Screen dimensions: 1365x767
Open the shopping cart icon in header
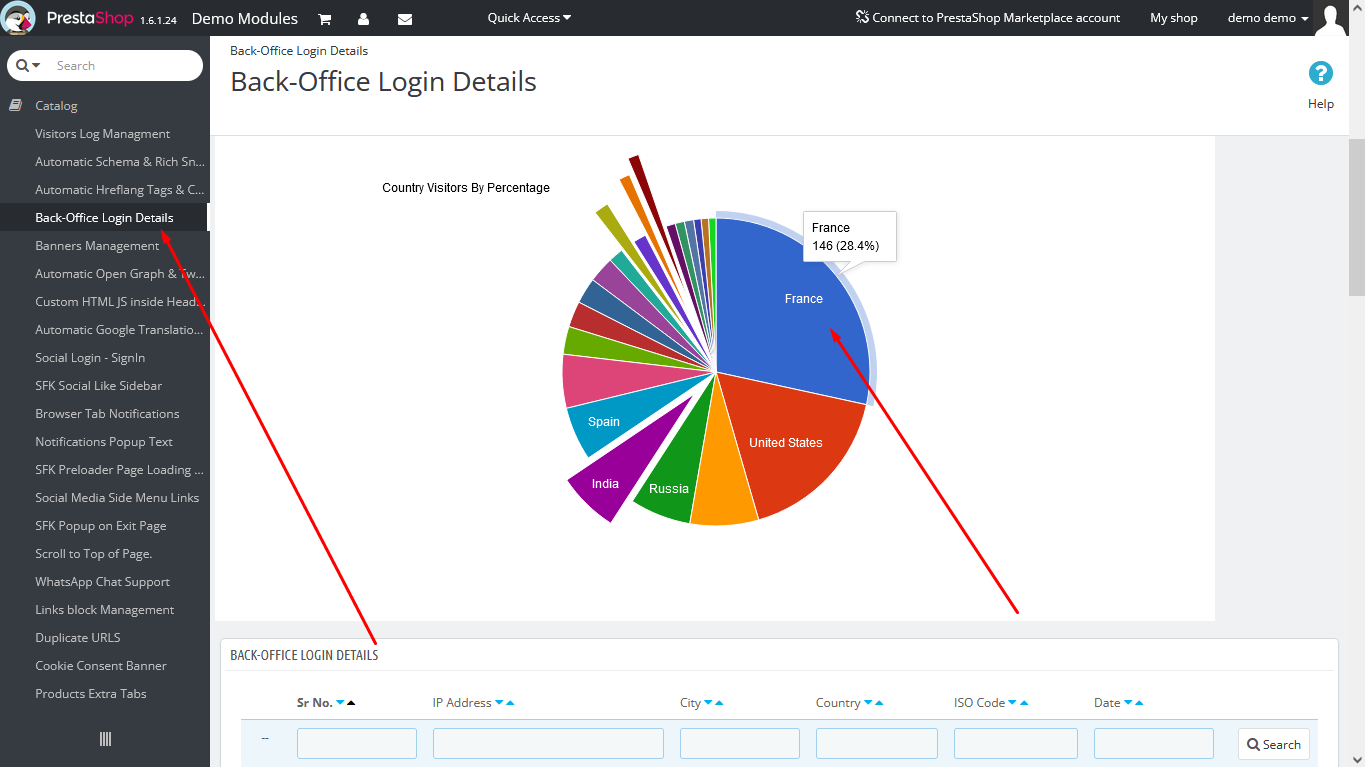click(325, 18)
